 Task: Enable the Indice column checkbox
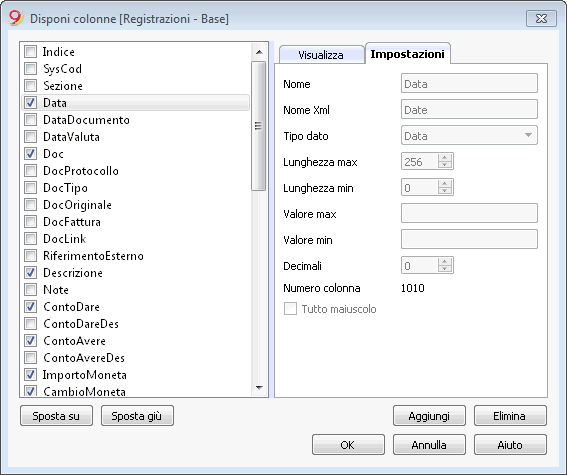point(30,52)
